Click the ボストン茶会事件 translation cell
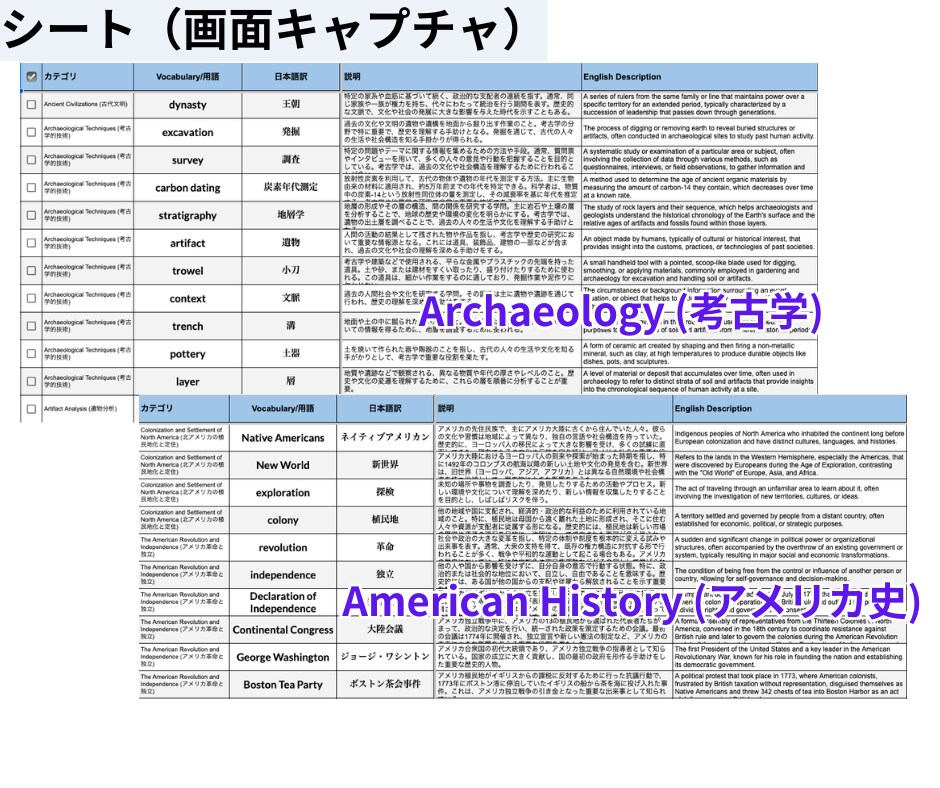 click(385, 684)
